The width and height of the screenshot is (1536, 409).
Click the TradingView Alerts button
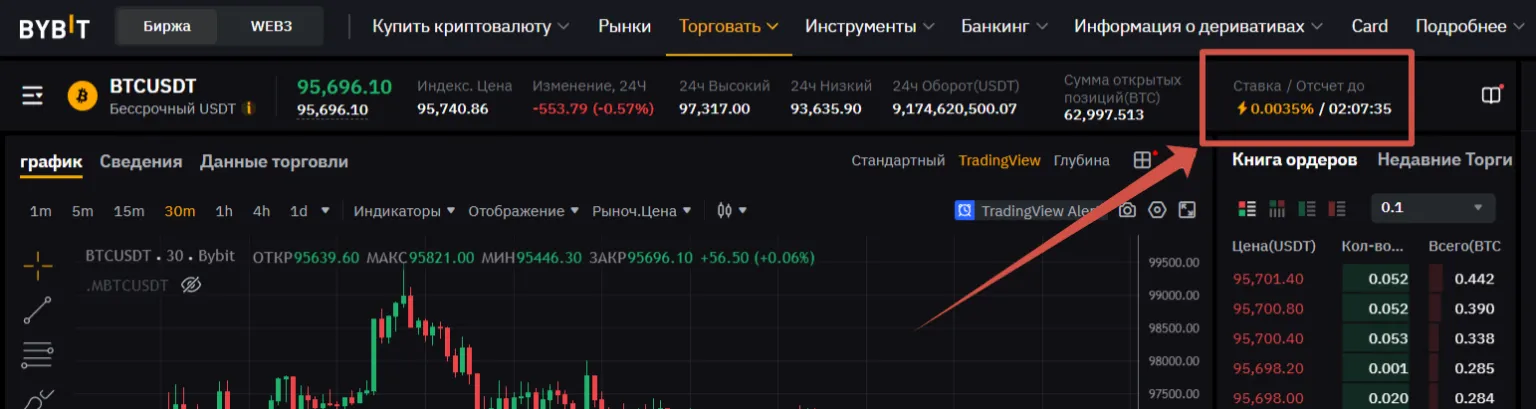point(1030,211)
